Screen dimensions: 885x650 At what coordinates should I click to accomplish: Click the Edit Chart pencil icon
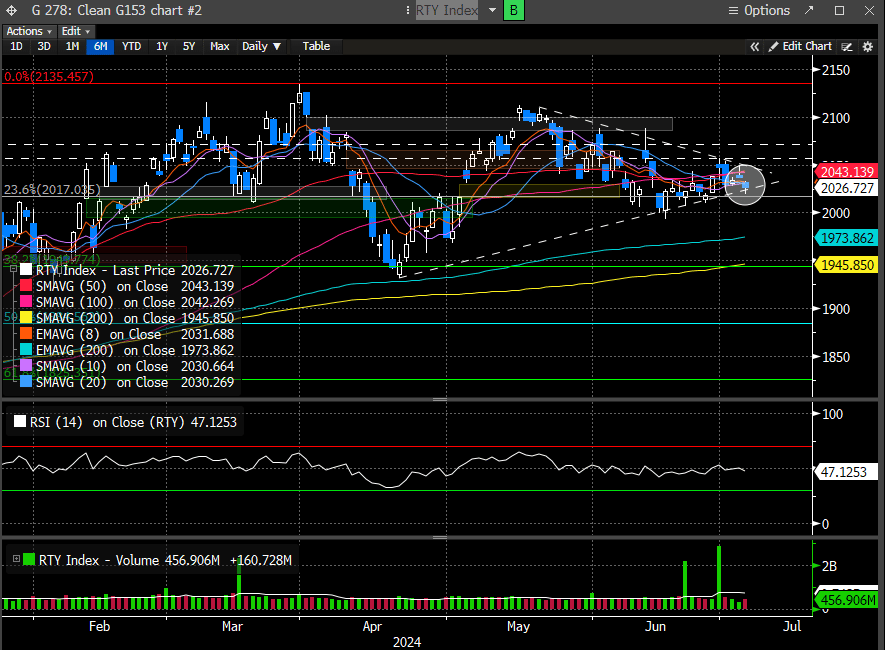point(773,47)
